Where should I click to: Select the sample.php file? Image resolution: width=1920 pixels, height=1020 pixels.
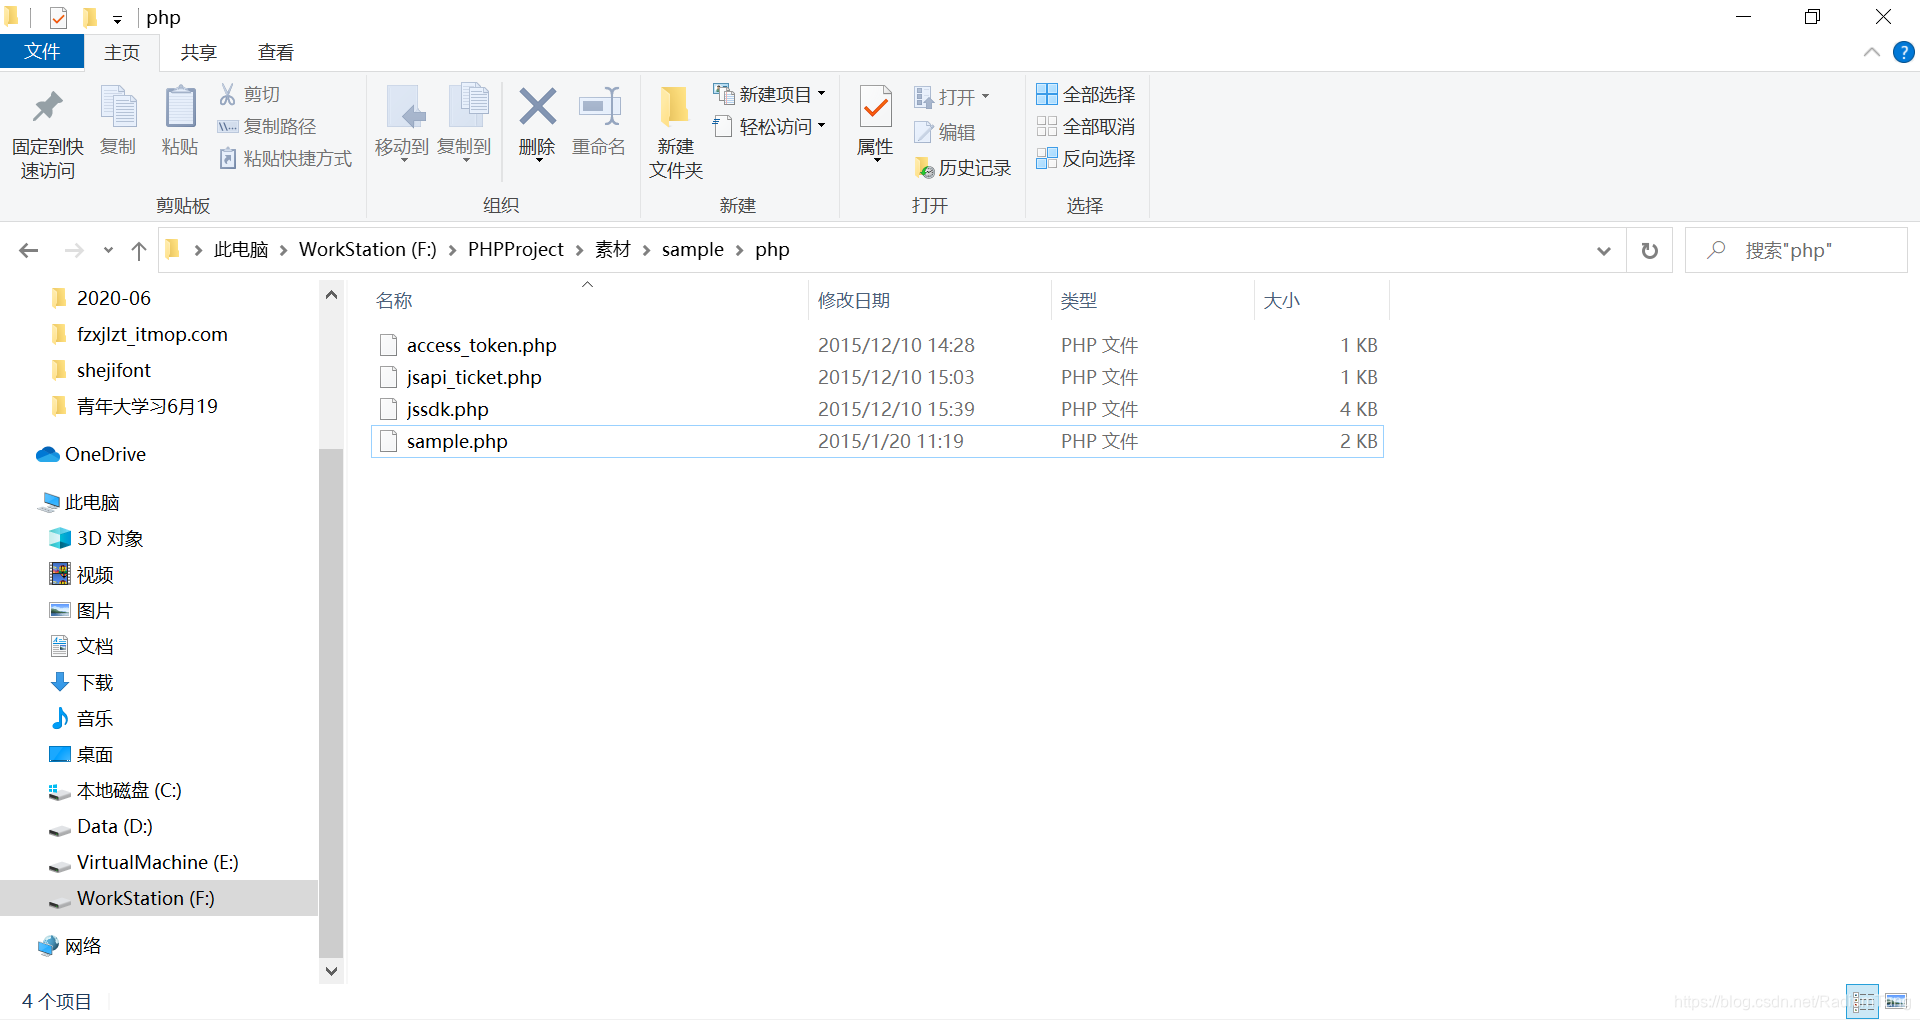(x=877, y=441)
